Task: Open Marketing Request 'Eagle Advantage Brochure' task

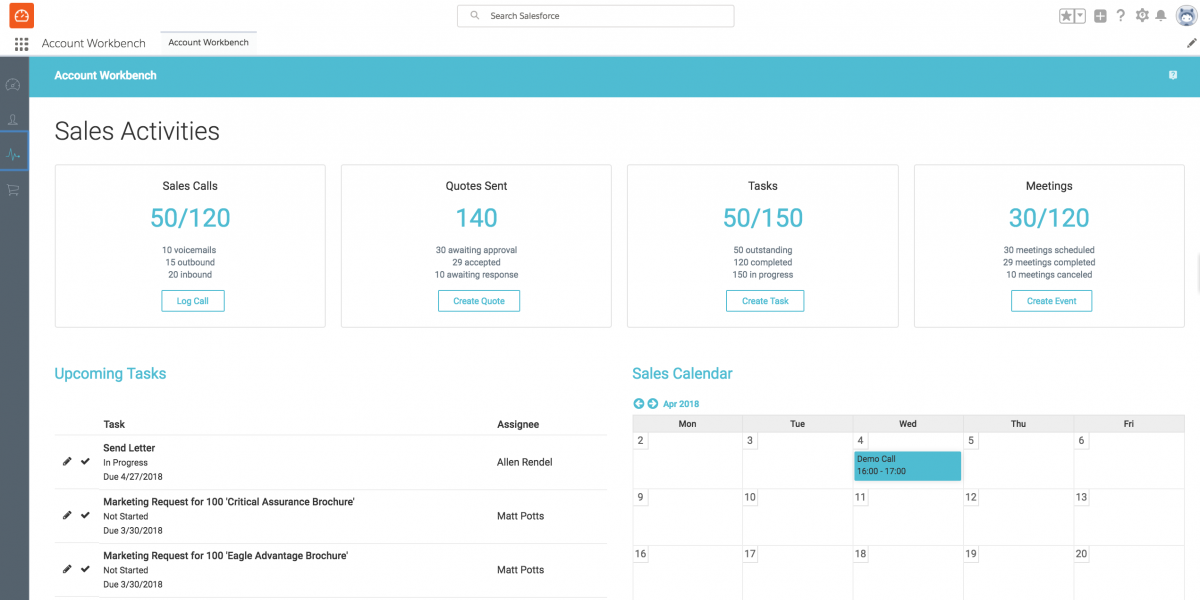Action: (x=226, y=556)
